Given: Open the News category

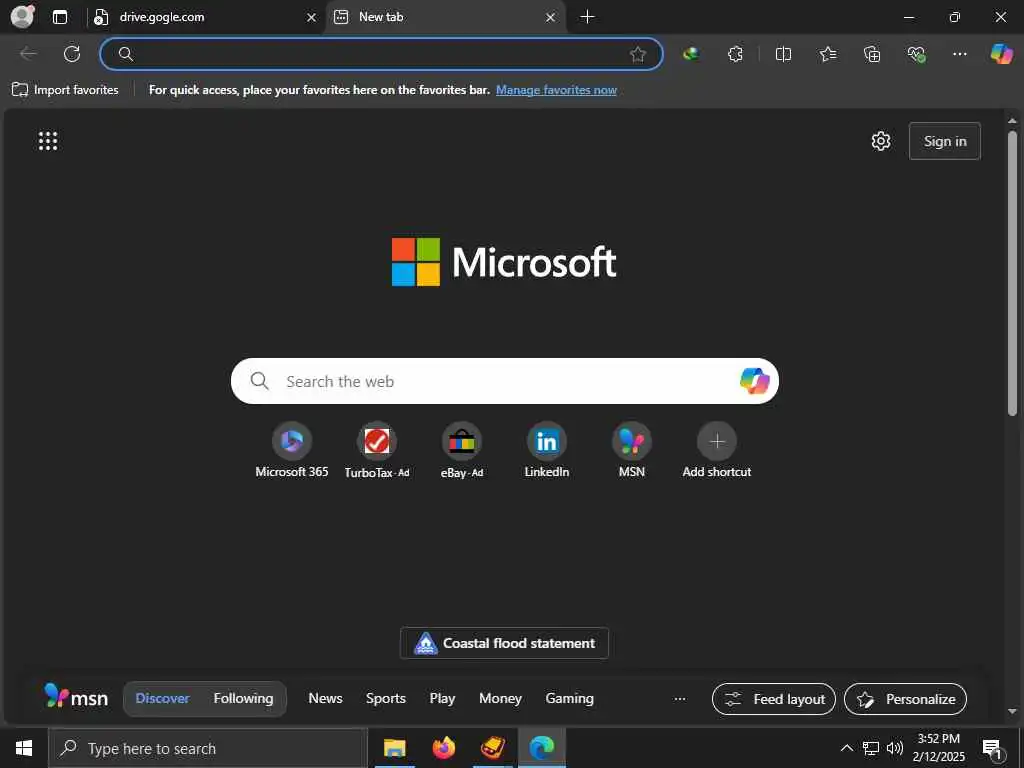Looking at the screenshot, I should (325, 698).
